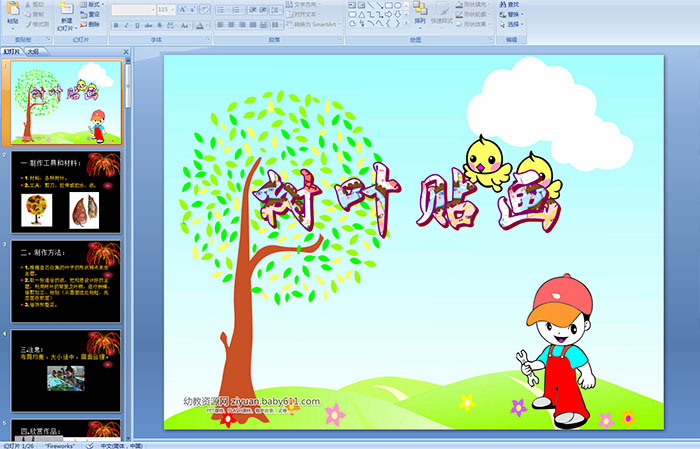
Task: Select slide 2 thumbnail 制作工具和材料
Action: [x=66, y=192]
